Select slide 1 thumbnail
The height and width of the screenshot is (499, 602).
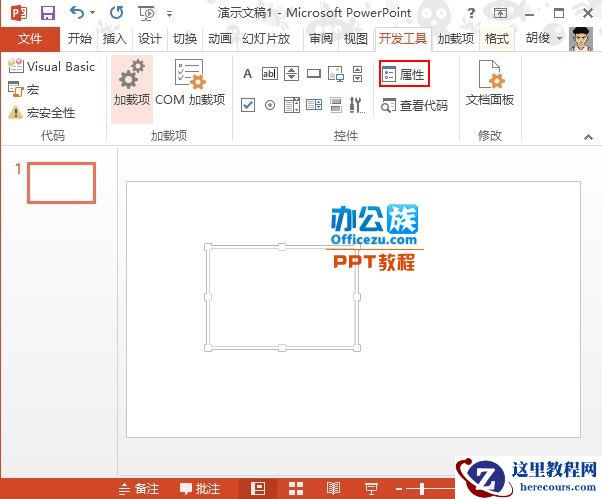coord(61,182)
